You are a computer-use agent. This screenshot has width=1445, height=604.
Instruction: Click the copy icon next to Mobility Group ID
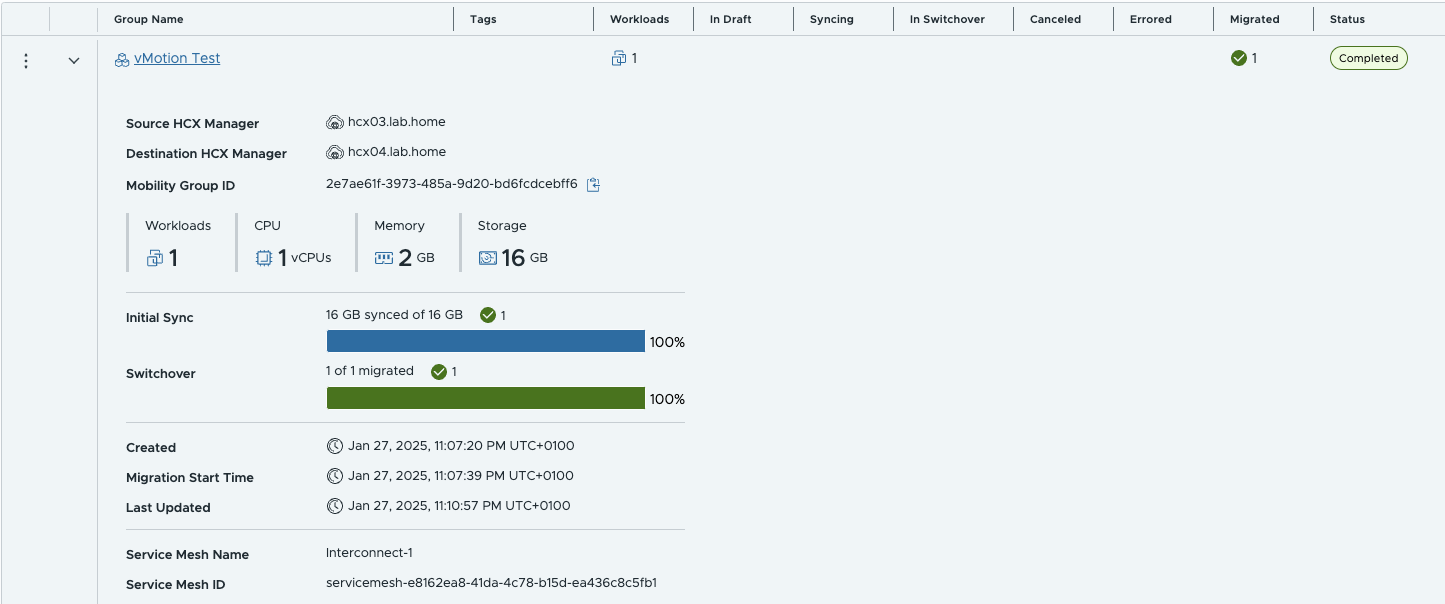592,185
